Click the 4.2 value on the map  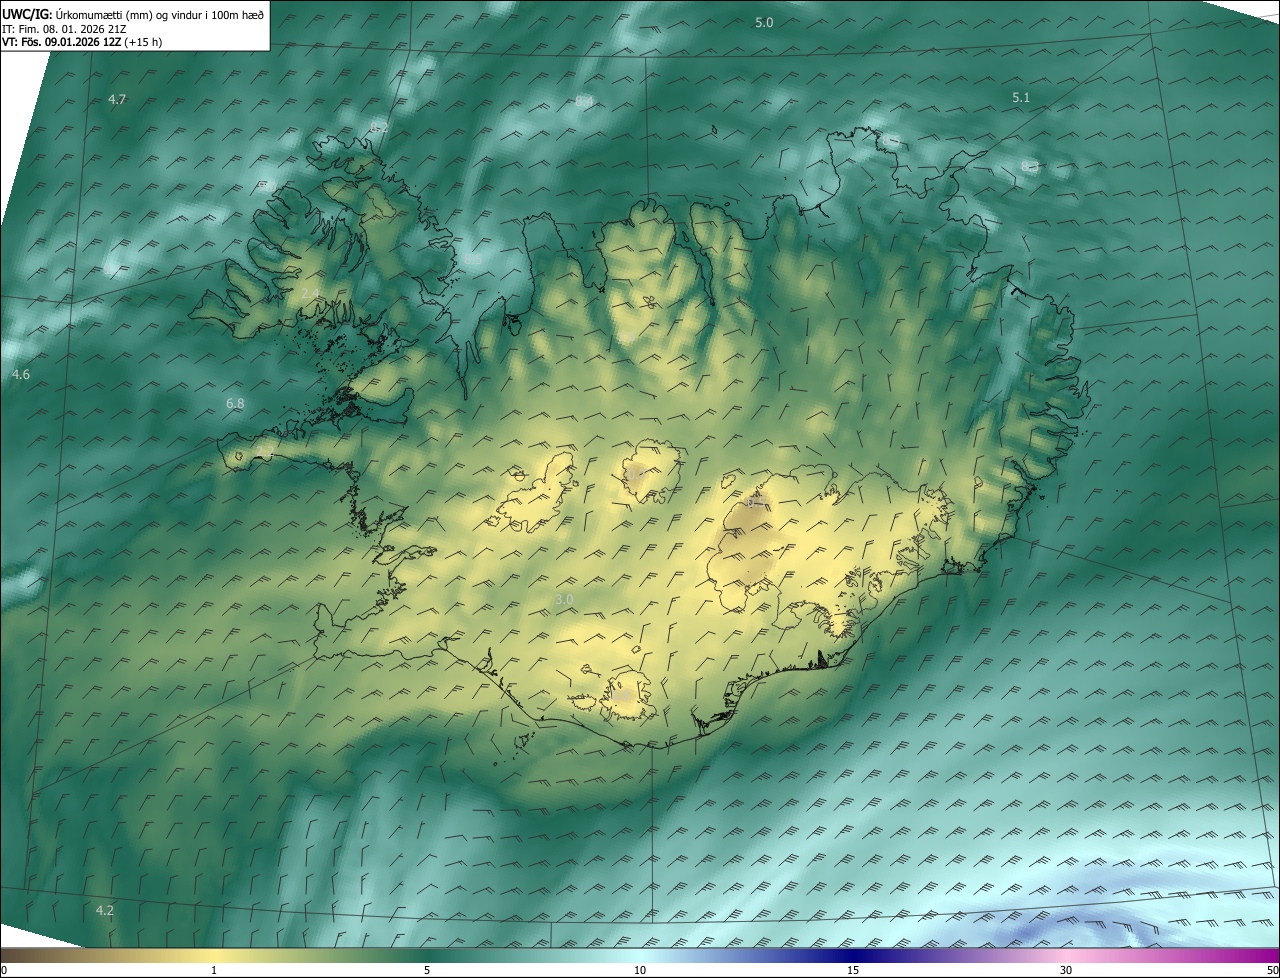click(105, 910)
